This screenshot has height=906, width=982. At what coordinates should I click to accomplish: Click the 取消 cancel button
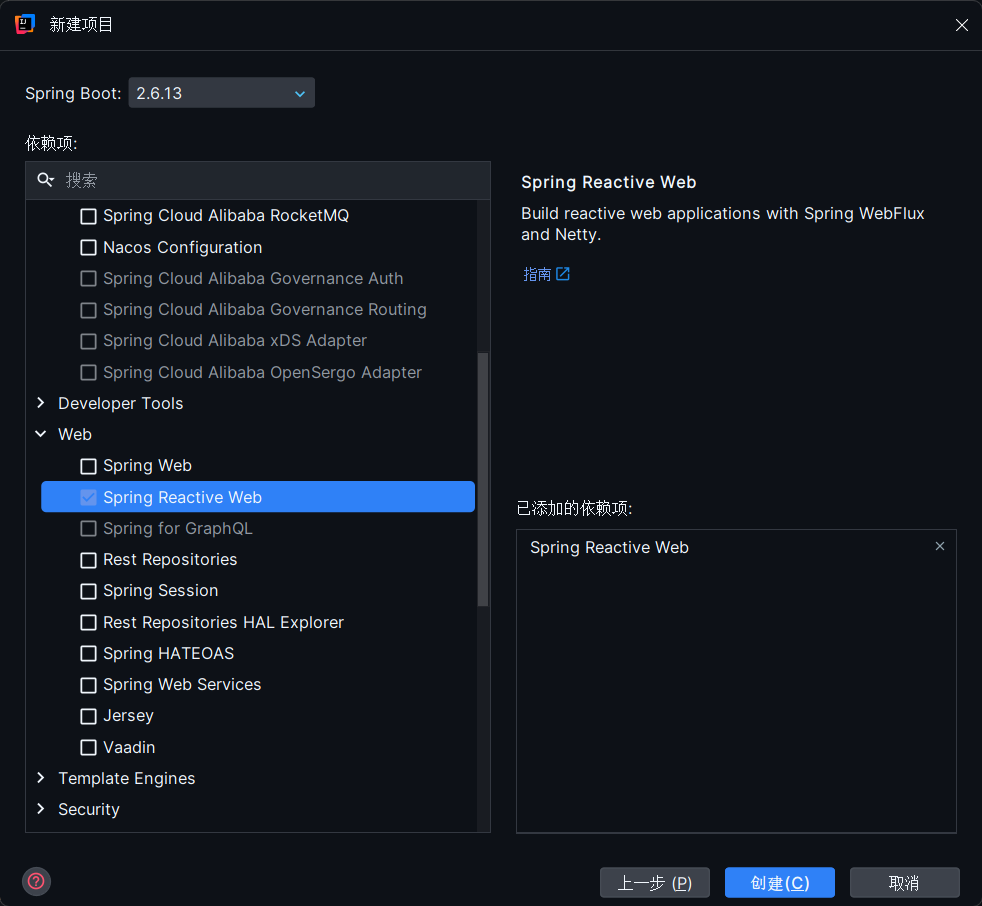click(x=904, y=883)
